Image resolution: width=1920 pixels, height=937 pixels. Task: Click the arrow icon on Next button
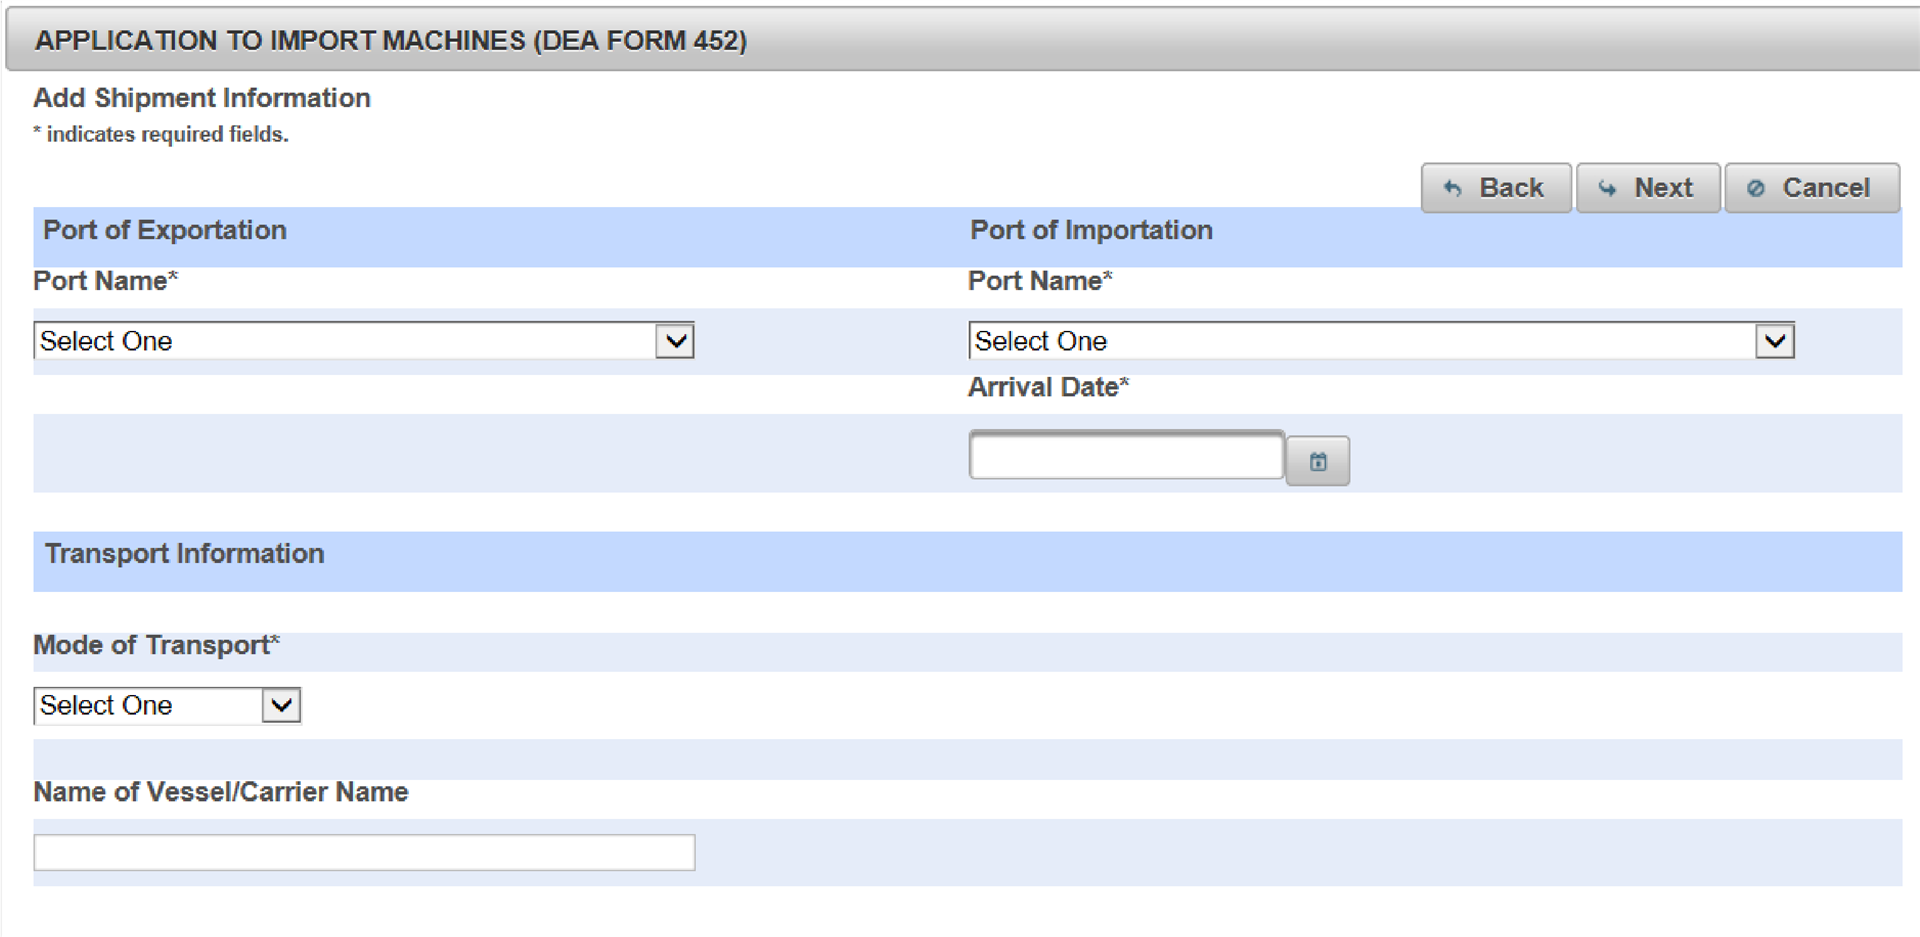[1607, 188]
